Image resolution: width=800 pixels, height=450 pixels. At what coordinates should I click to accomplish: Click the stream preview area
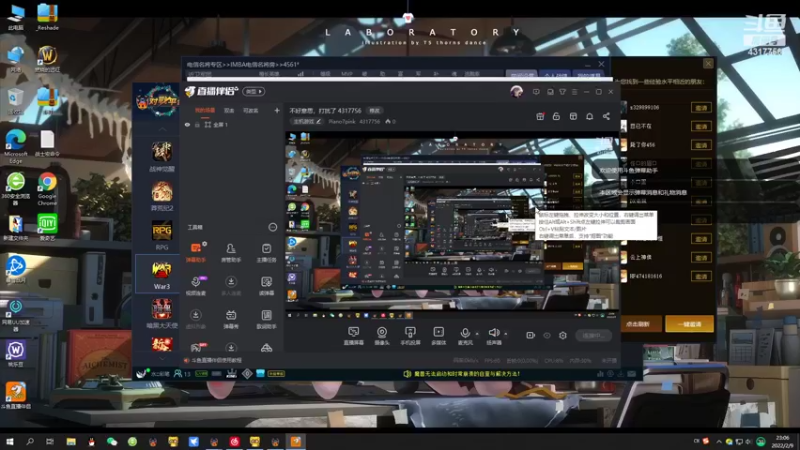click(452, 224)
